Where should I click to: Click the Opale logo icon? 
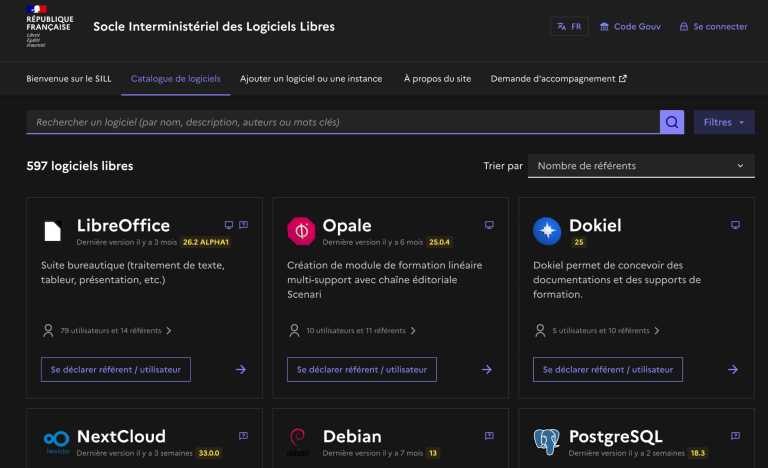point(301,231)
